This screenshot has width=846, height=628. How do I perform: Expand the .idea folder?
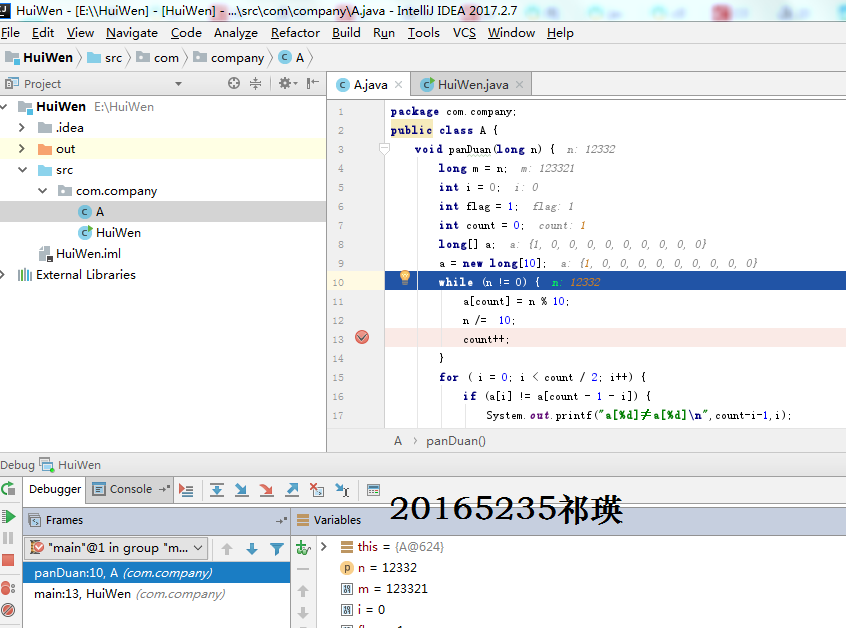tap(22, 128)
